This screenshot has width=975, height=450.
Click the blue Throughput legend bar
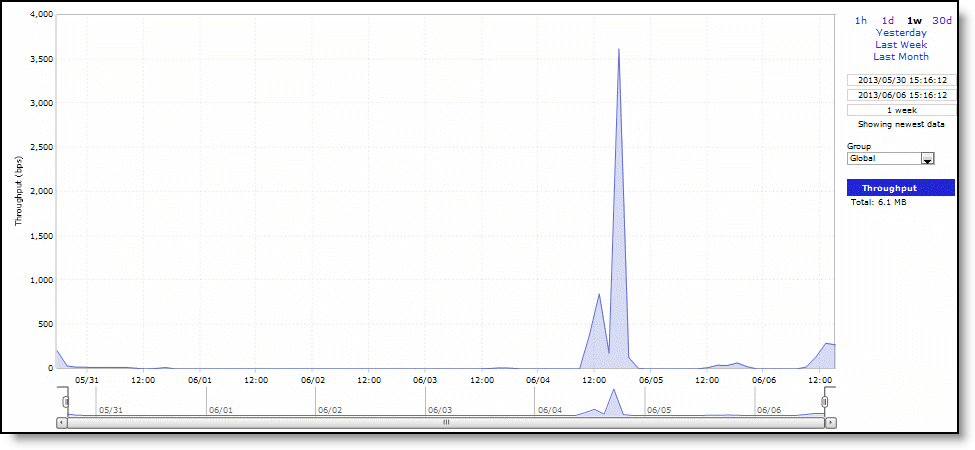pyautogui.click(x=901, y=188)
